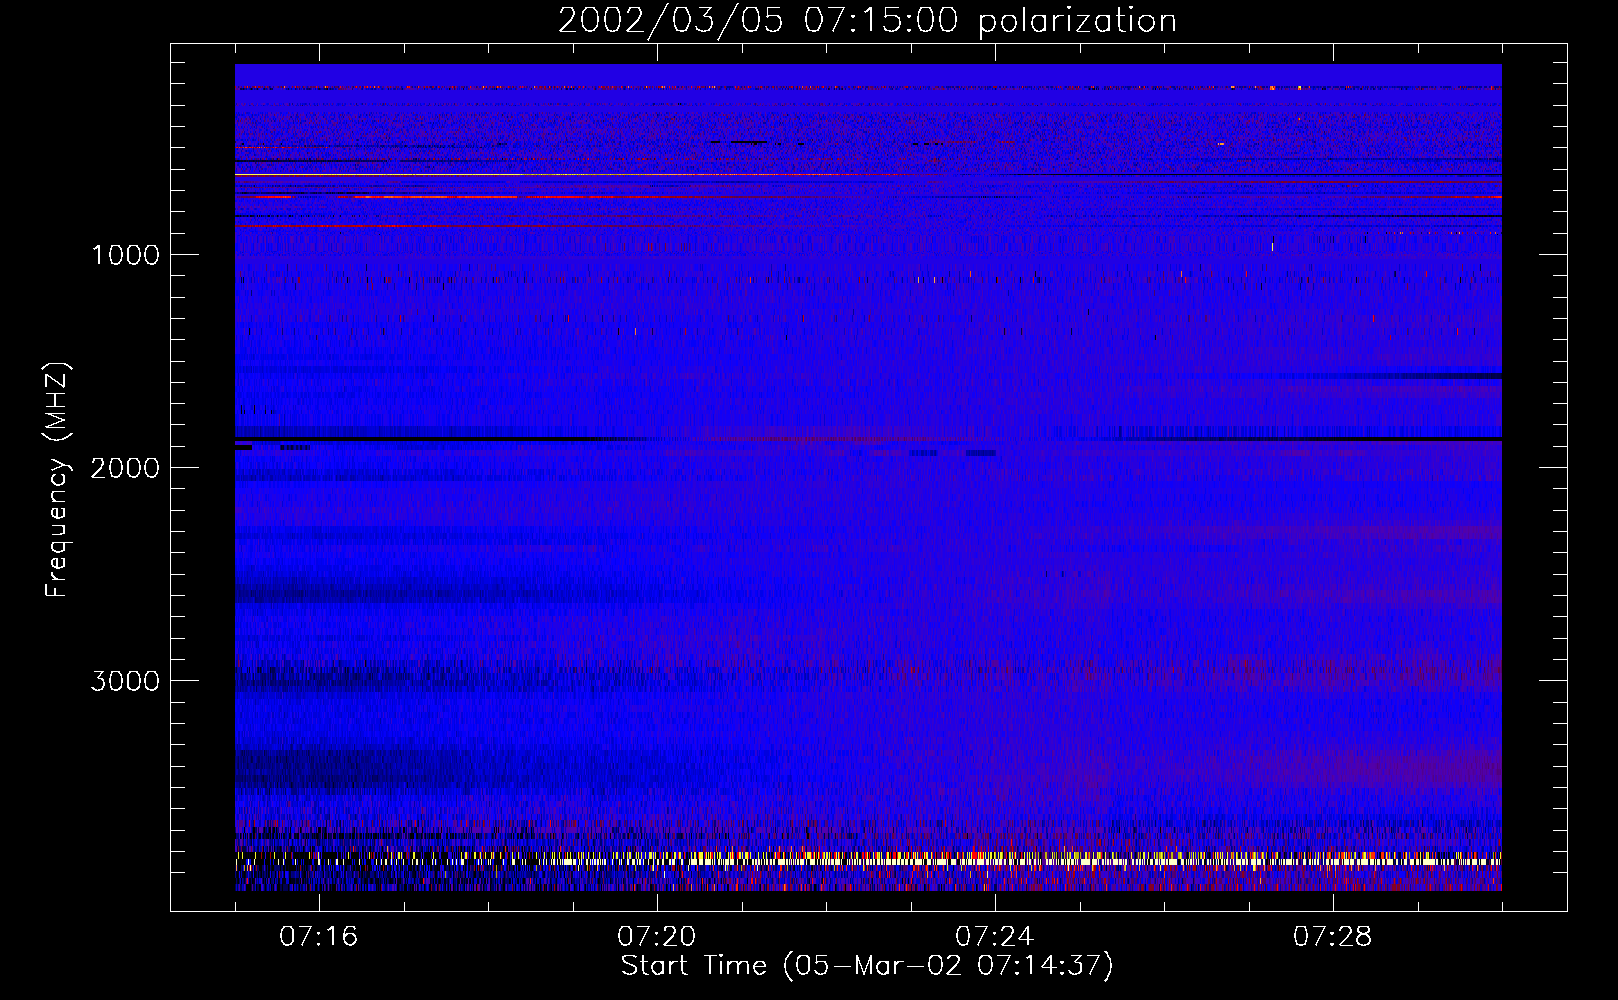Click the 07:28 time axis label

(1332, 937)
